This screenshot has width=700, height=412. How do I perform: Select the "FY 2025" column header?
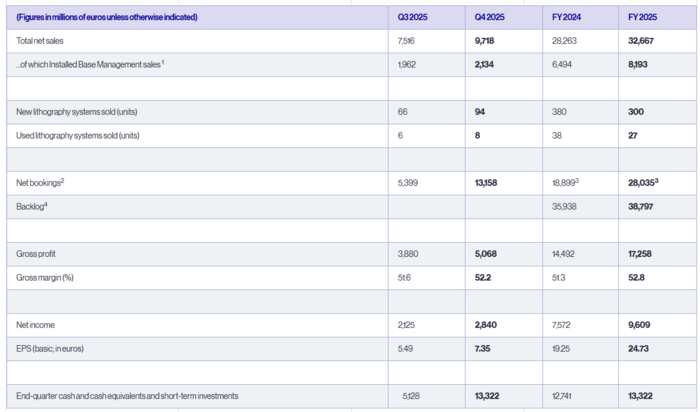pyautogui.click(x=642, y=17)
